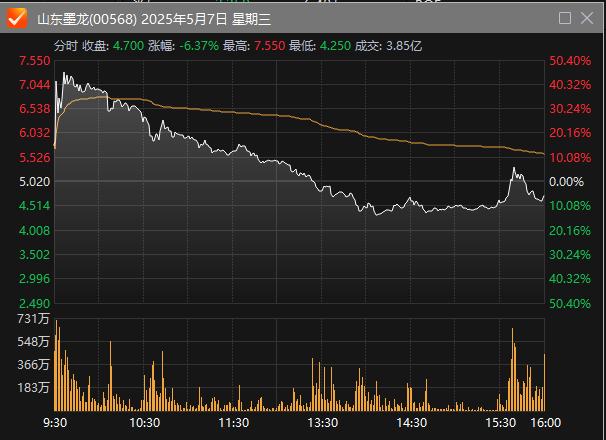Click the 2.996 price axis label
Viewport: 606px width, 440px height.
point(35,279)
